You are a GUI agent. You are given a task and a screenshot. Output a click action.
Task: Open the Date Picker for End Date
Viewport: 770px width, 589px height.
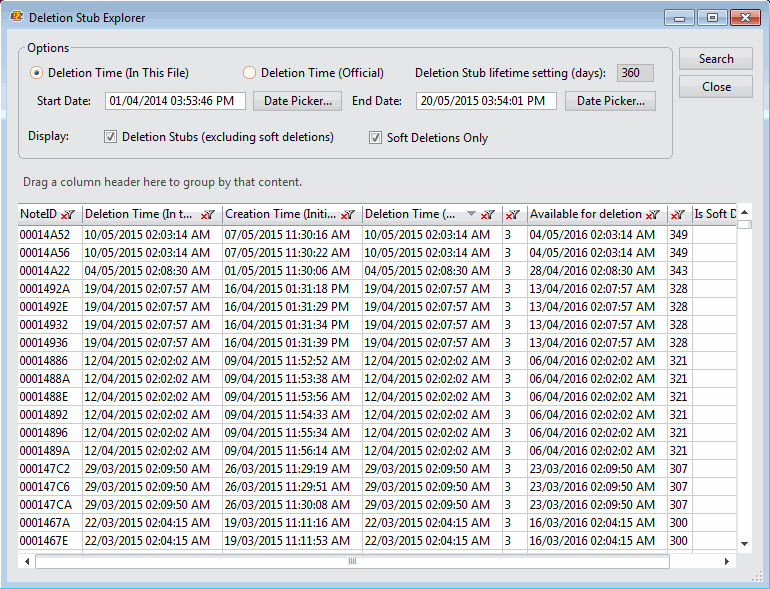pos(610,101)
